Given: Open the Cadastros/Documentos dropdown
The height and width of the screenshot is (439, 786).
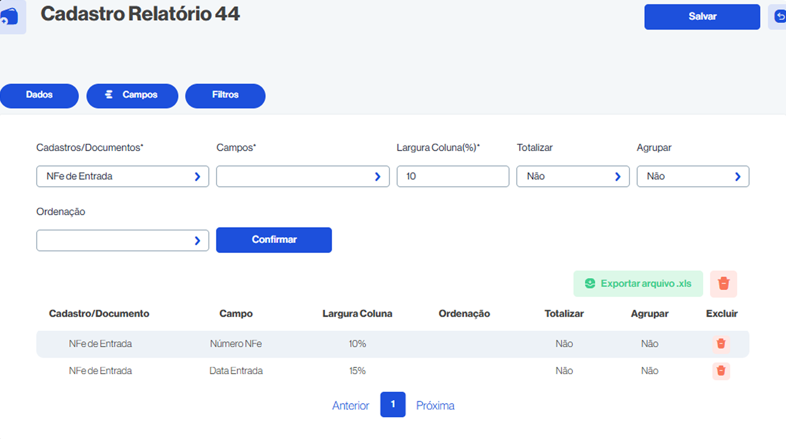Looking at the screenshot, I should (x=122, y=176).
